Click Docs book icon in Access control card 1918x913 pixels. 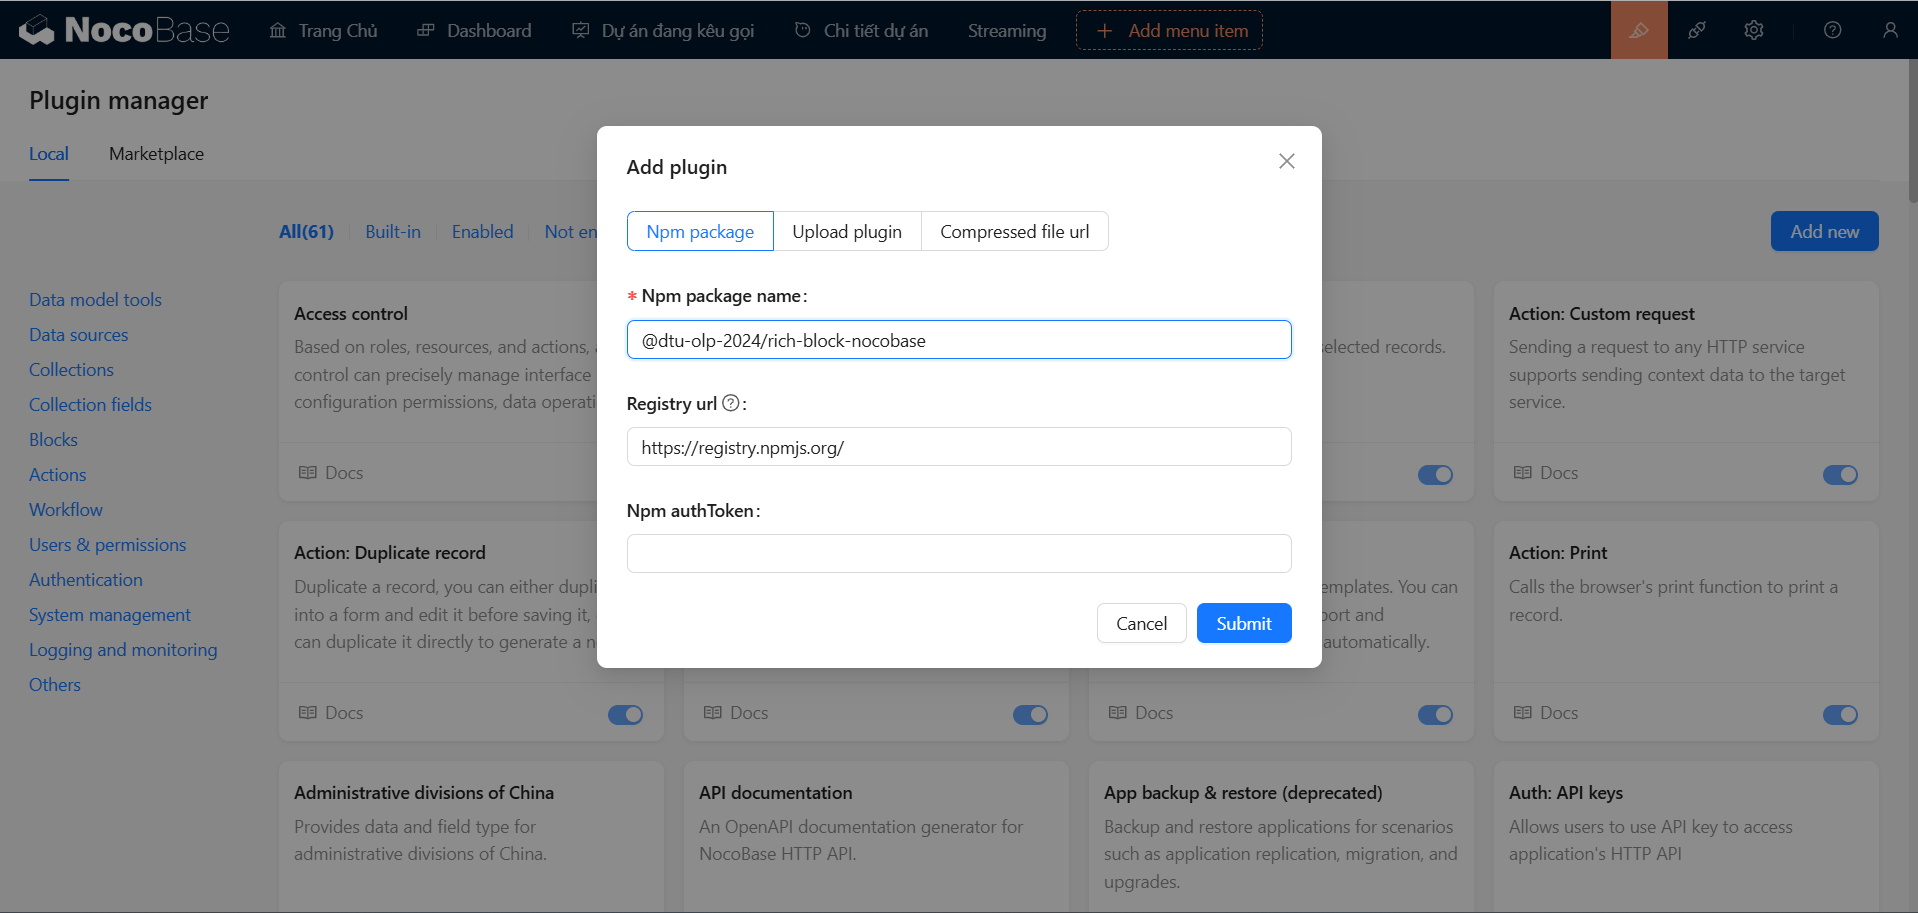[x=308, y=472]
